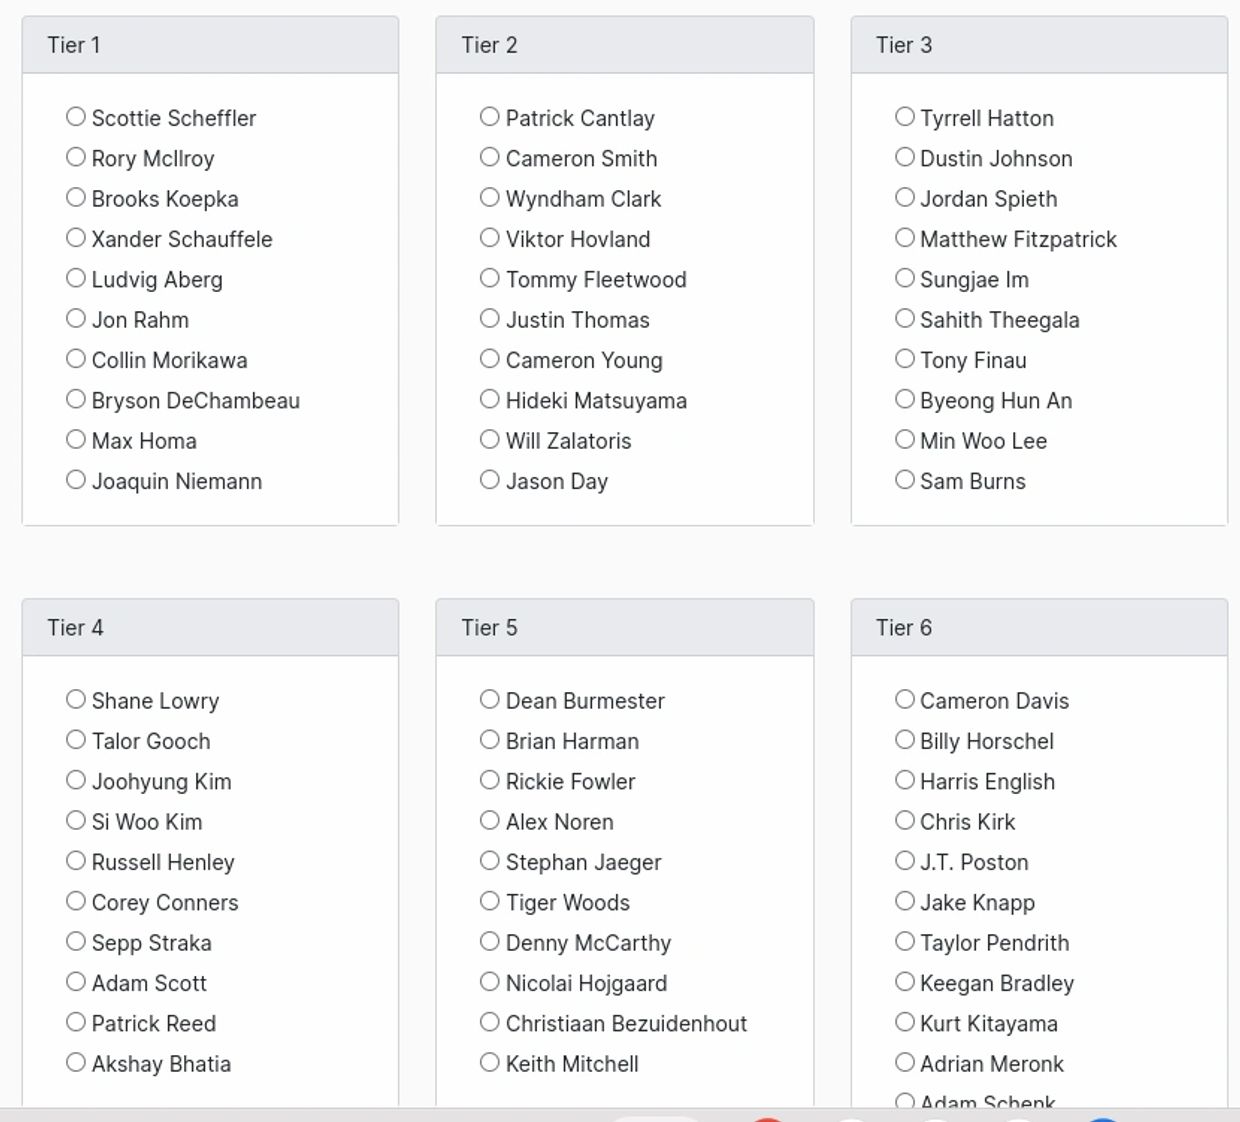Select Sam Burns in Tier 3

905,480
